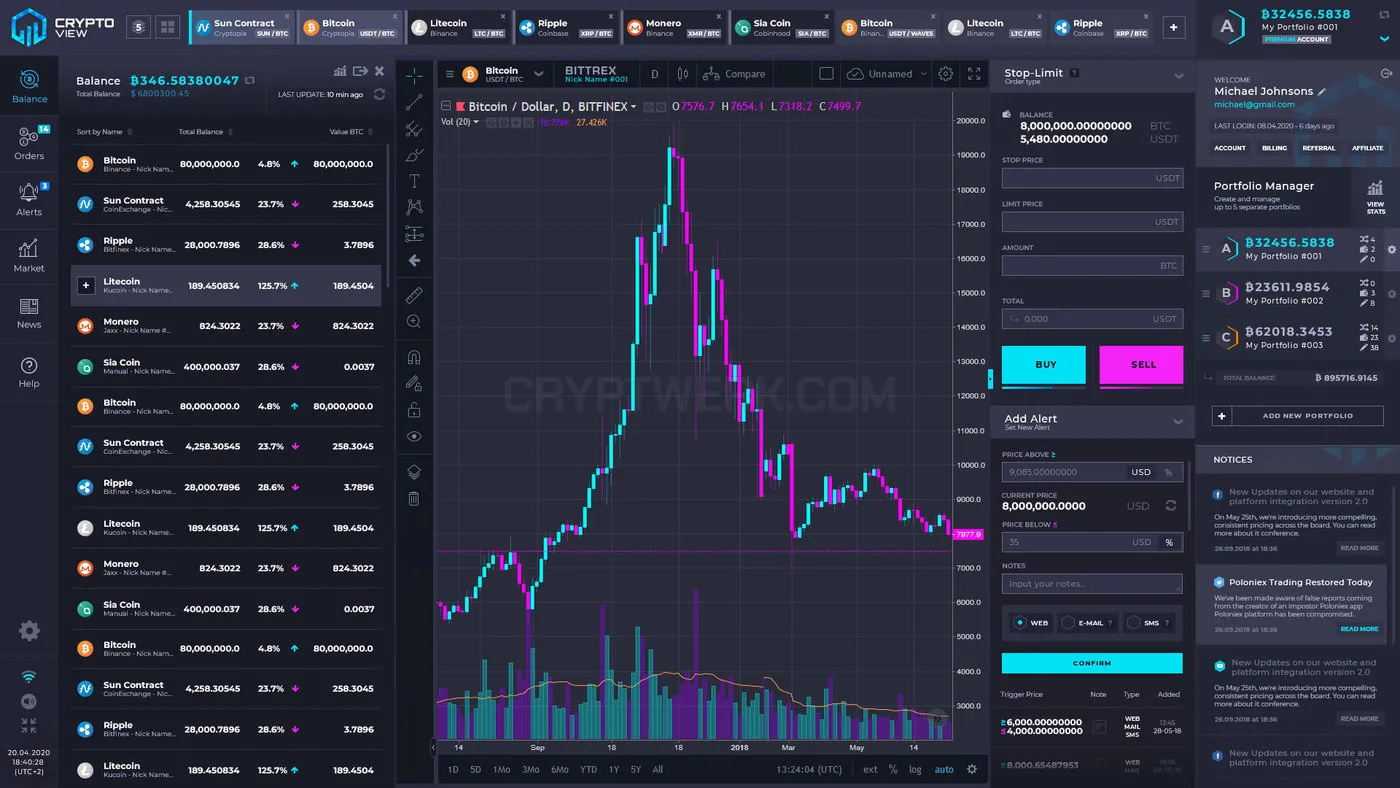This screenshot has width=1400, height=788.
Task: Click the speaker sound icon in sidebar
Action: click(29, 702)
